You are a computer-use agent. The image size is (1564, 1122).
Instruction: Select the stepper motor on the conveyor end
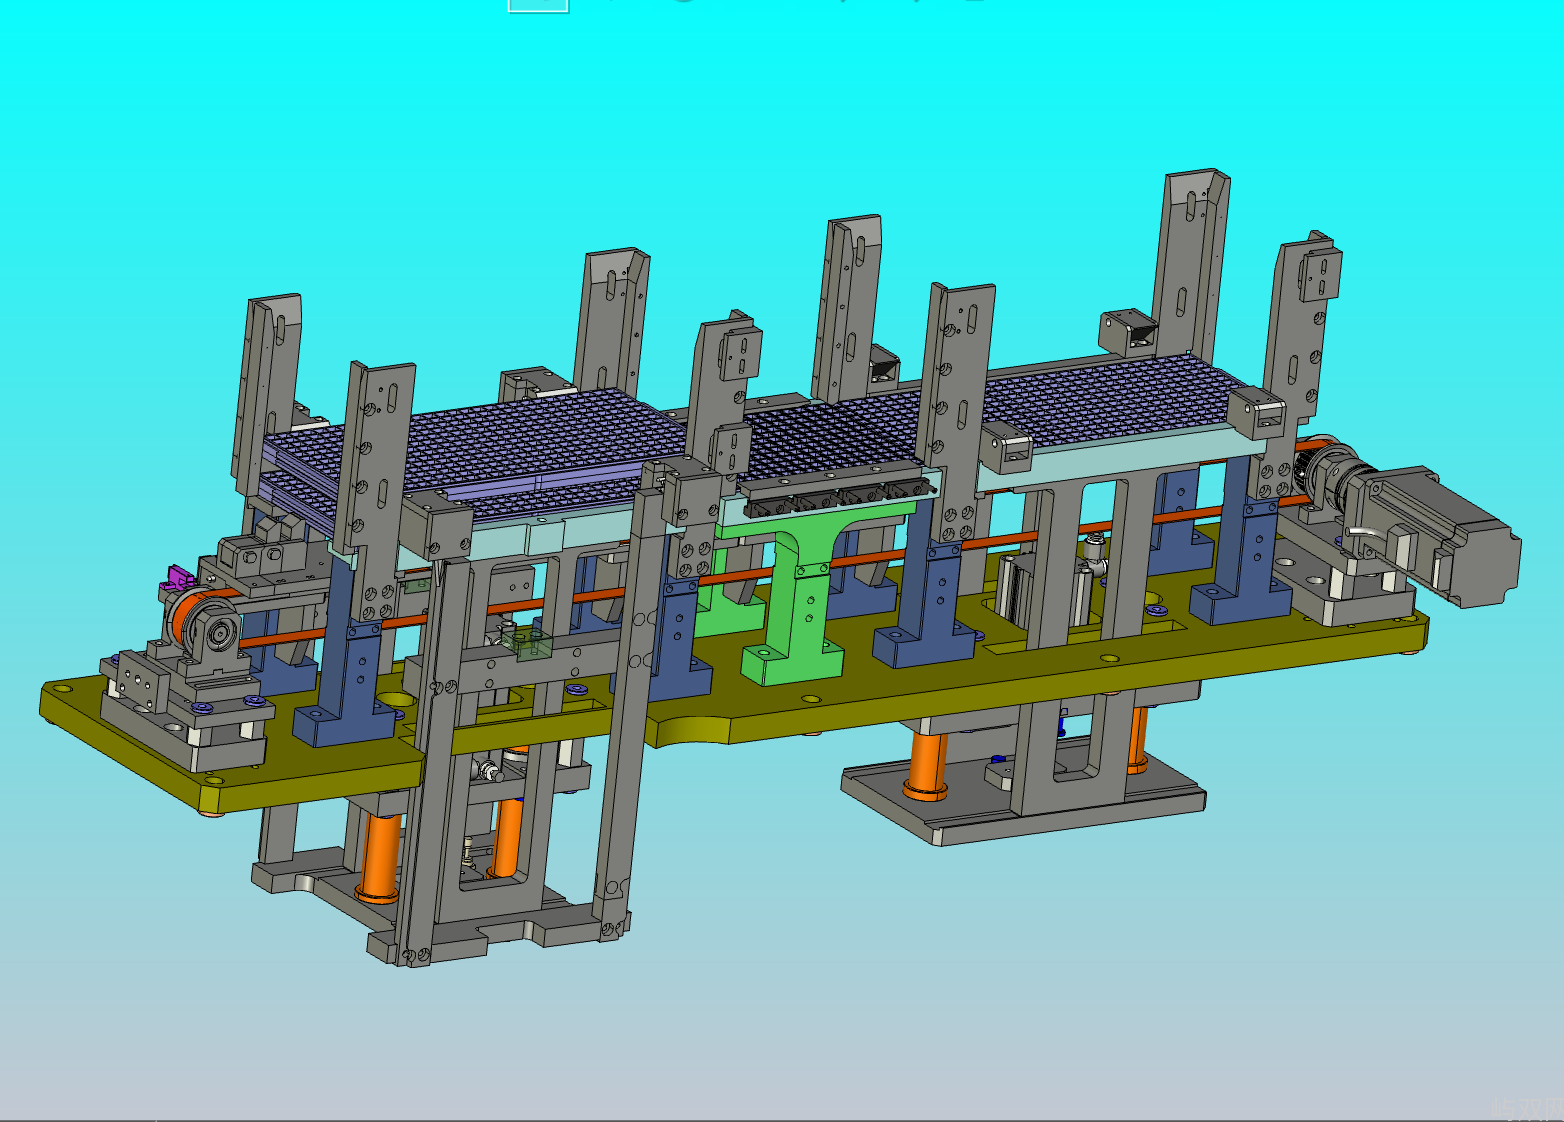1440,535
